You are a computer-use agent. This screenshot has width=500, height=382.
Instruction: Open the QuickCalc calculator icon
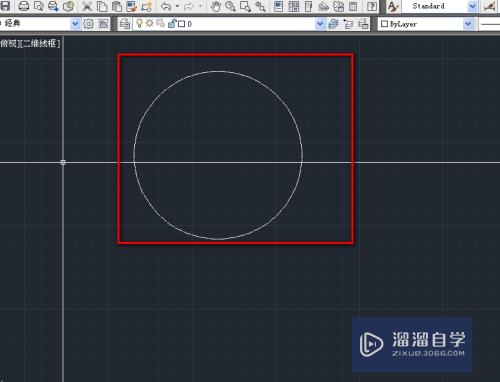(x=353, y=6)
